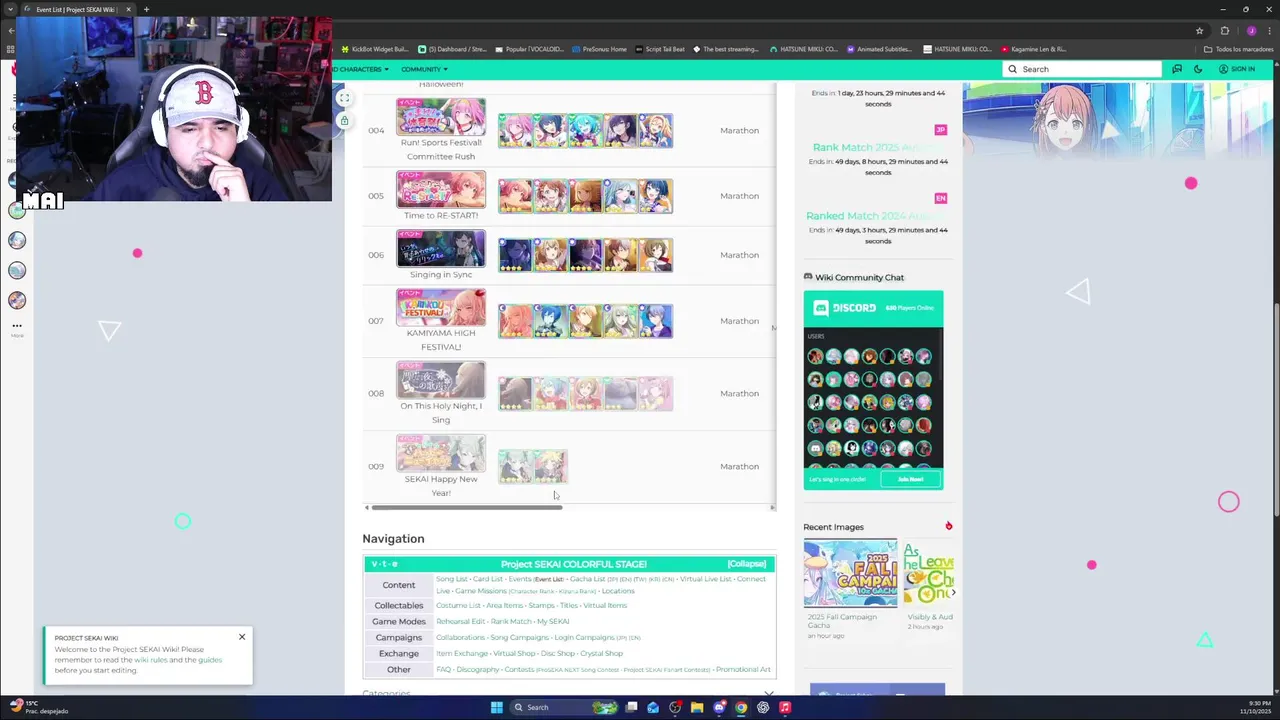The image size is (1280, 720).
Task: Open the Rank Match navigation link
Action: click(x=511, y=621)
